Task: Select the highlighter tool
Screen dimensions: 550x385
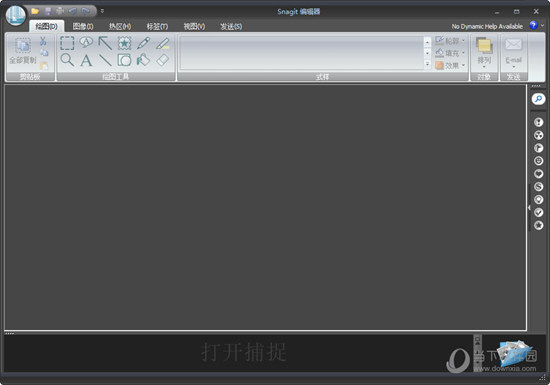Action: (163, 43)
